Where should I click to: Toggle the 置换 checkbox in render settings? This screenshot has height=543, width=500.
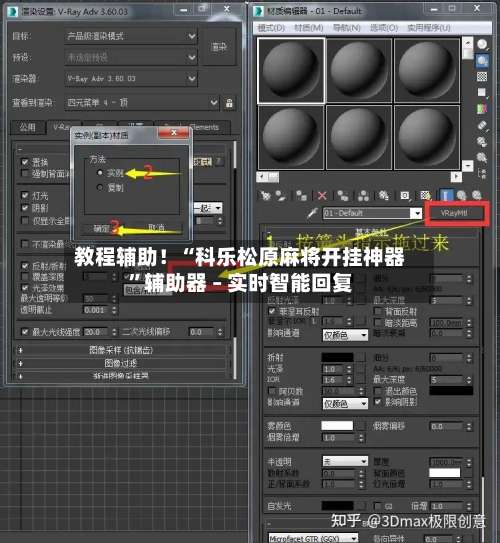25,162
